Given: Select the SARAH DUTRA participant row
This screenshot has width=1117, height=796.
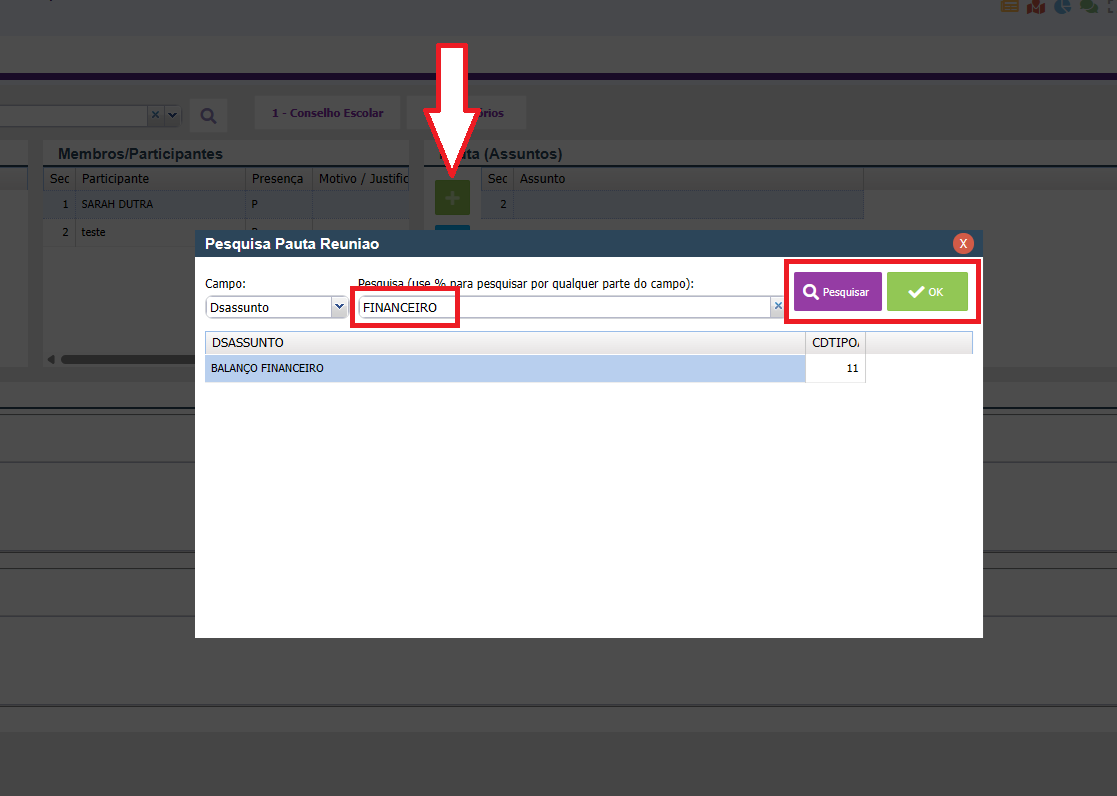Looking at the screenshot, I should [160, 204].
